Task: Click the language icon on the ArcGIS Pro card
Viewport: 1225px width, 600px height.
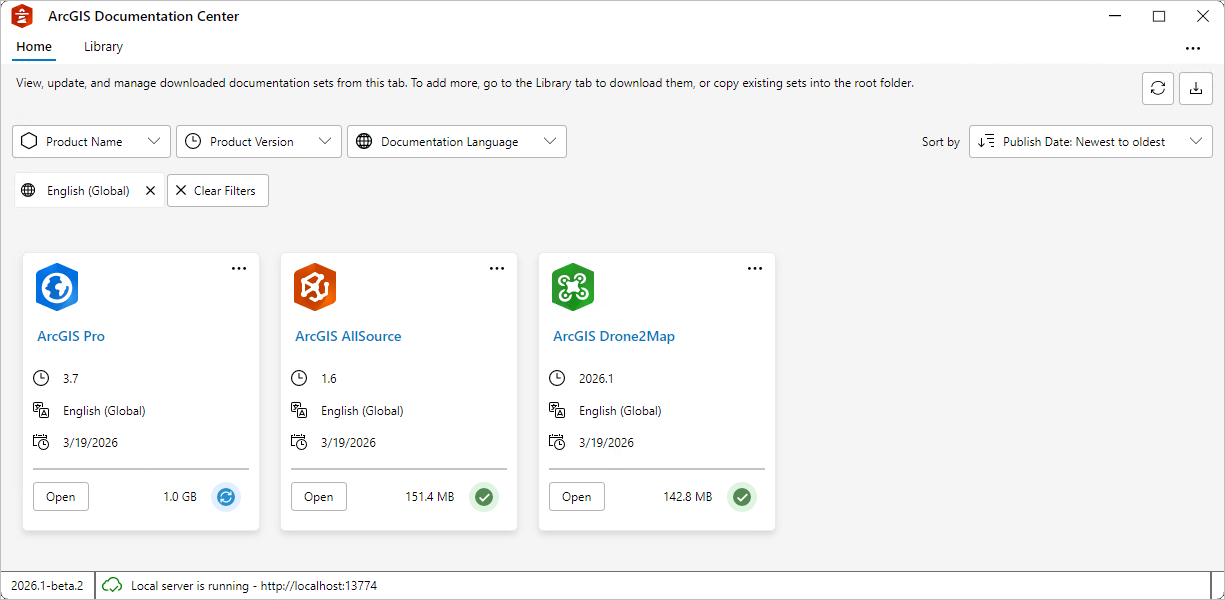Action: pos(41,410)
